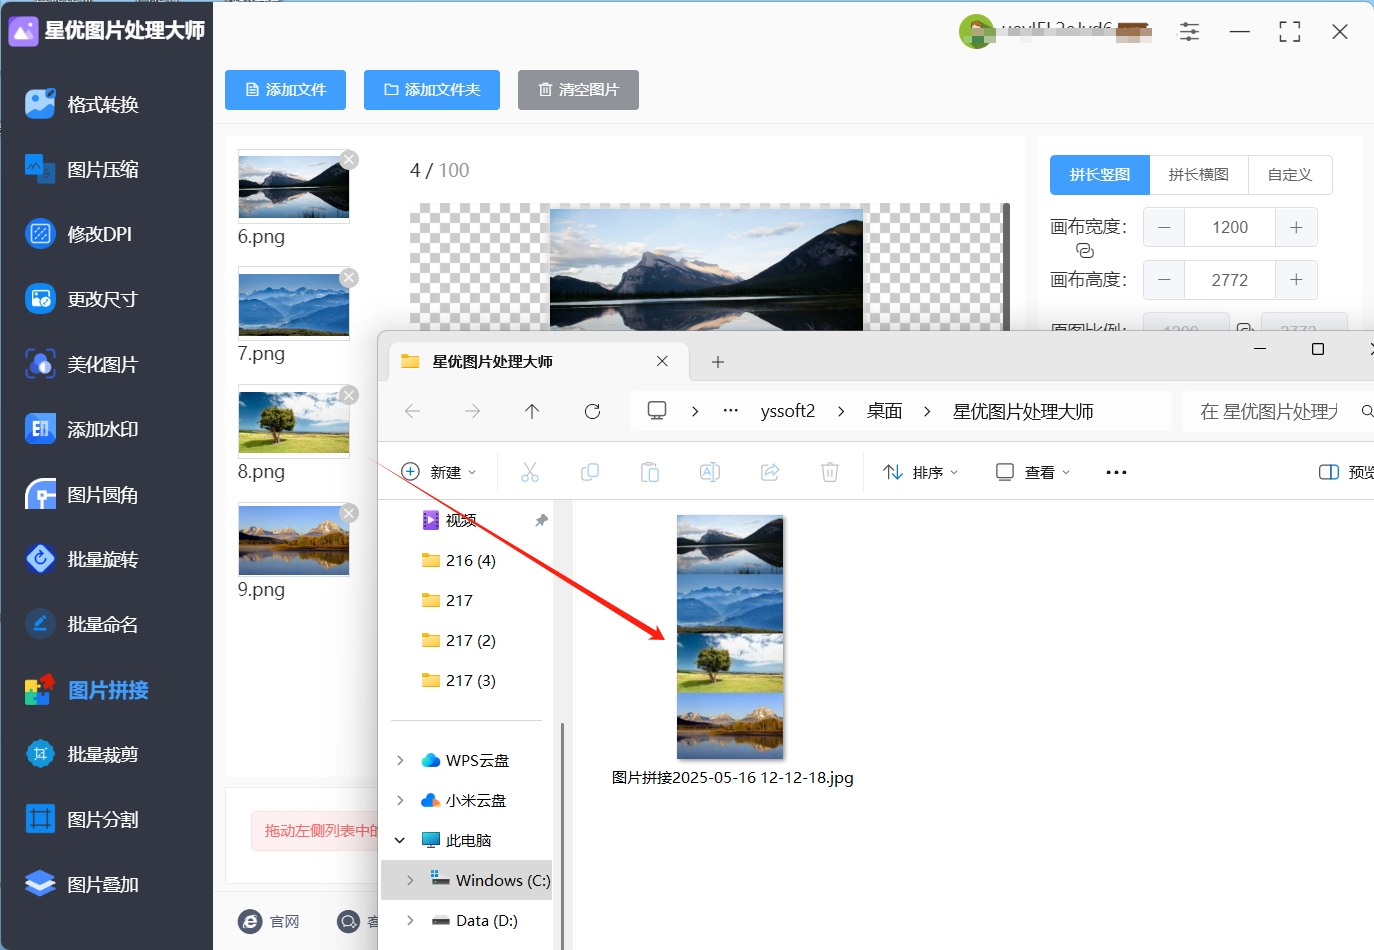
Task: Remove 9.png from the list
Action: (349, 513)
